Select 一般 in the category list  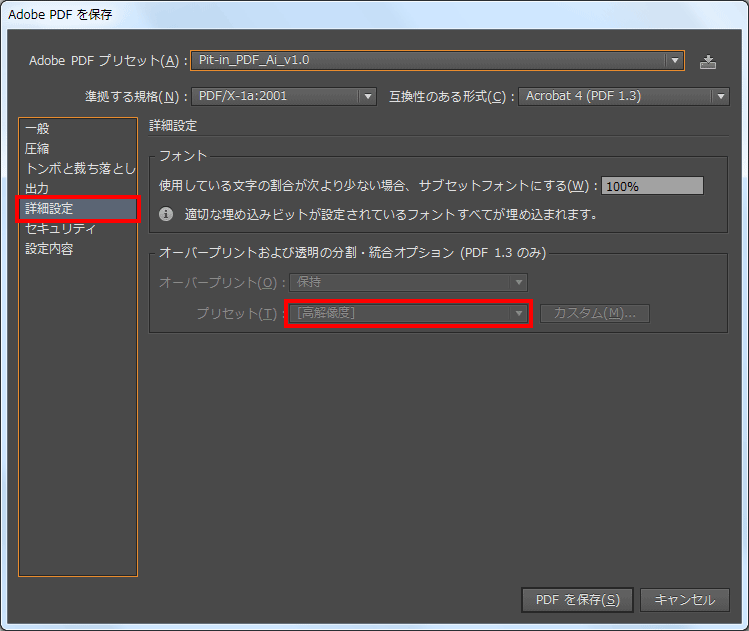coord(37,129)
